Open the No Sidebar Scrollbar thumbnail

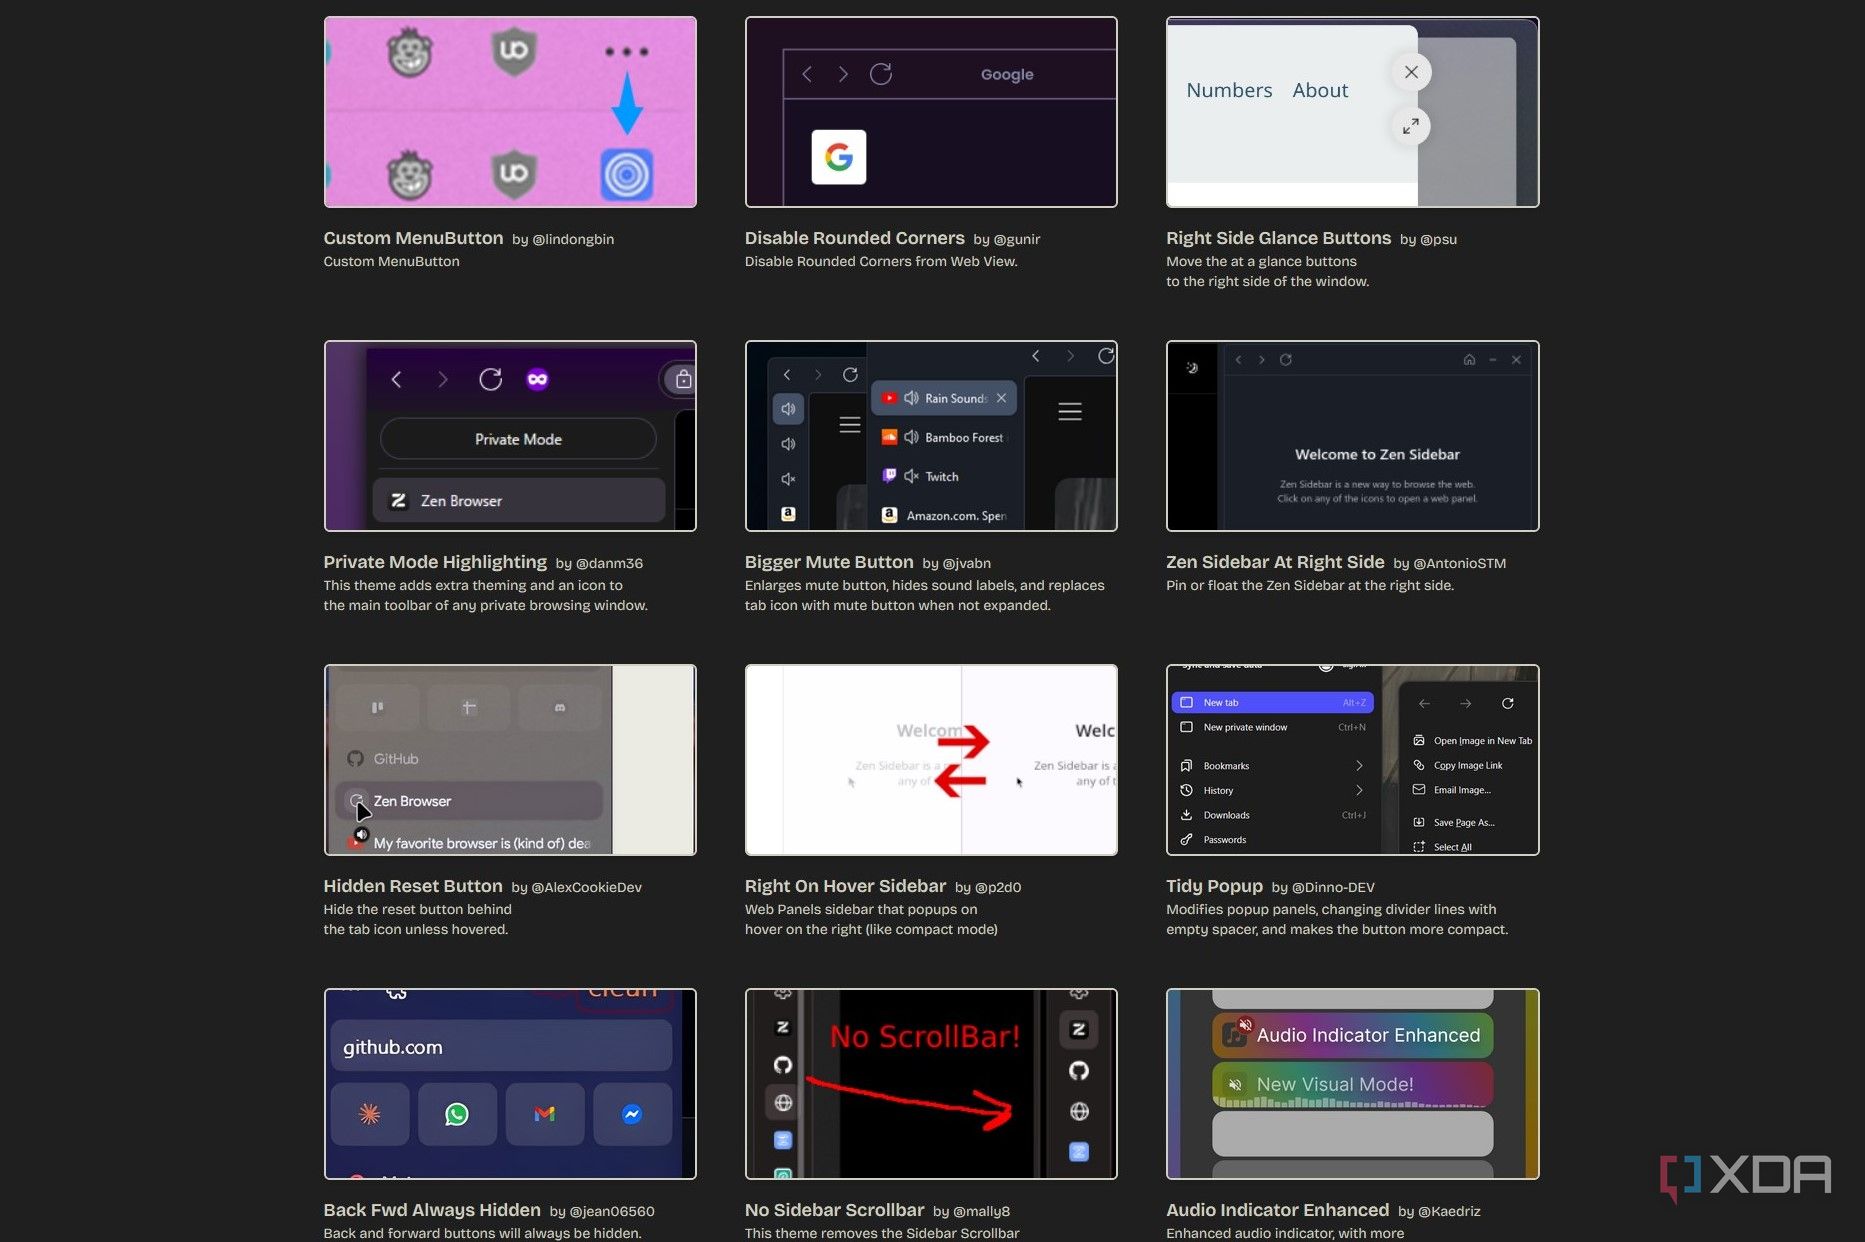click(931, 1084)
